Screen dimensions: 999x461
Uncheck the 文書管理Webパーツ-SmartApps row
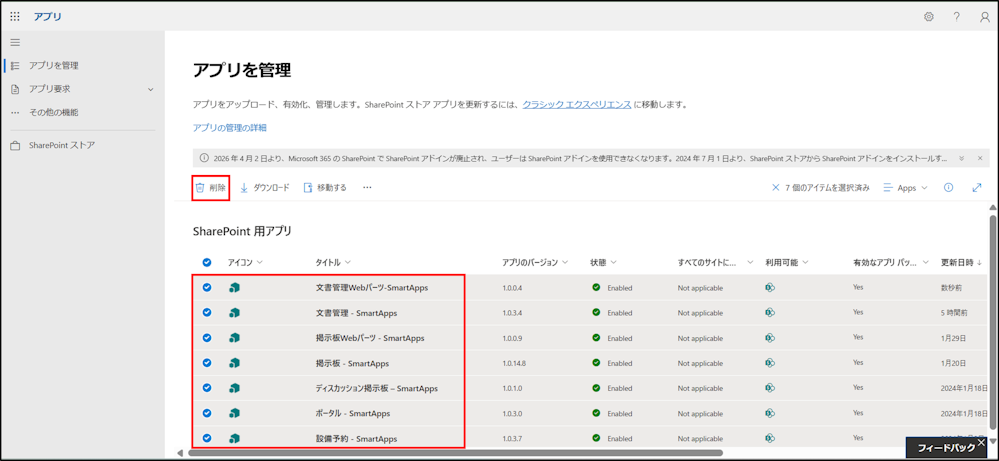click(x=206, y=288)
